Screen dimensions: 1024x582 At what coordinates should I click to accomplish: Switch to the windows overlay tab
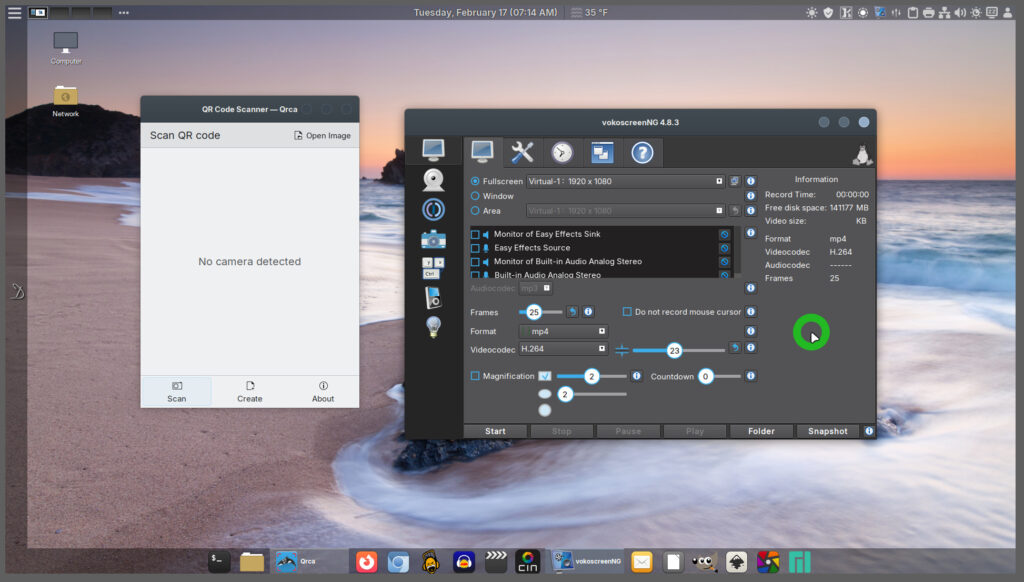[601, 152]
